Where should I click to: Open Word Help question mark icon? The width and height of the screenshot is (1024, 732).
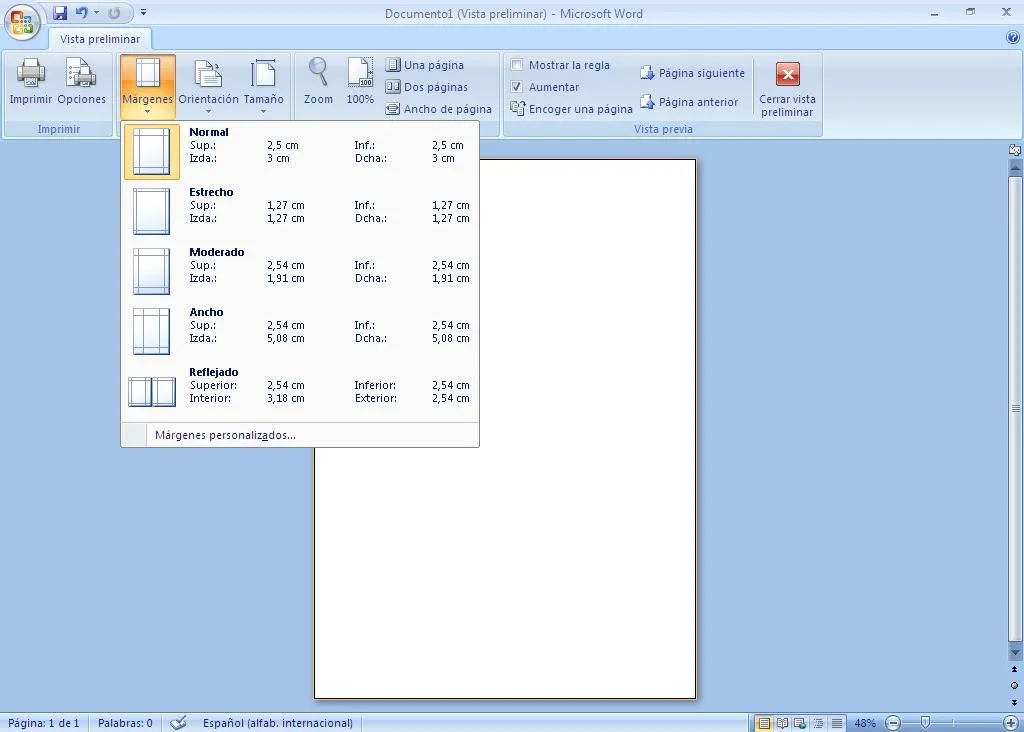tap(1013, 38)
